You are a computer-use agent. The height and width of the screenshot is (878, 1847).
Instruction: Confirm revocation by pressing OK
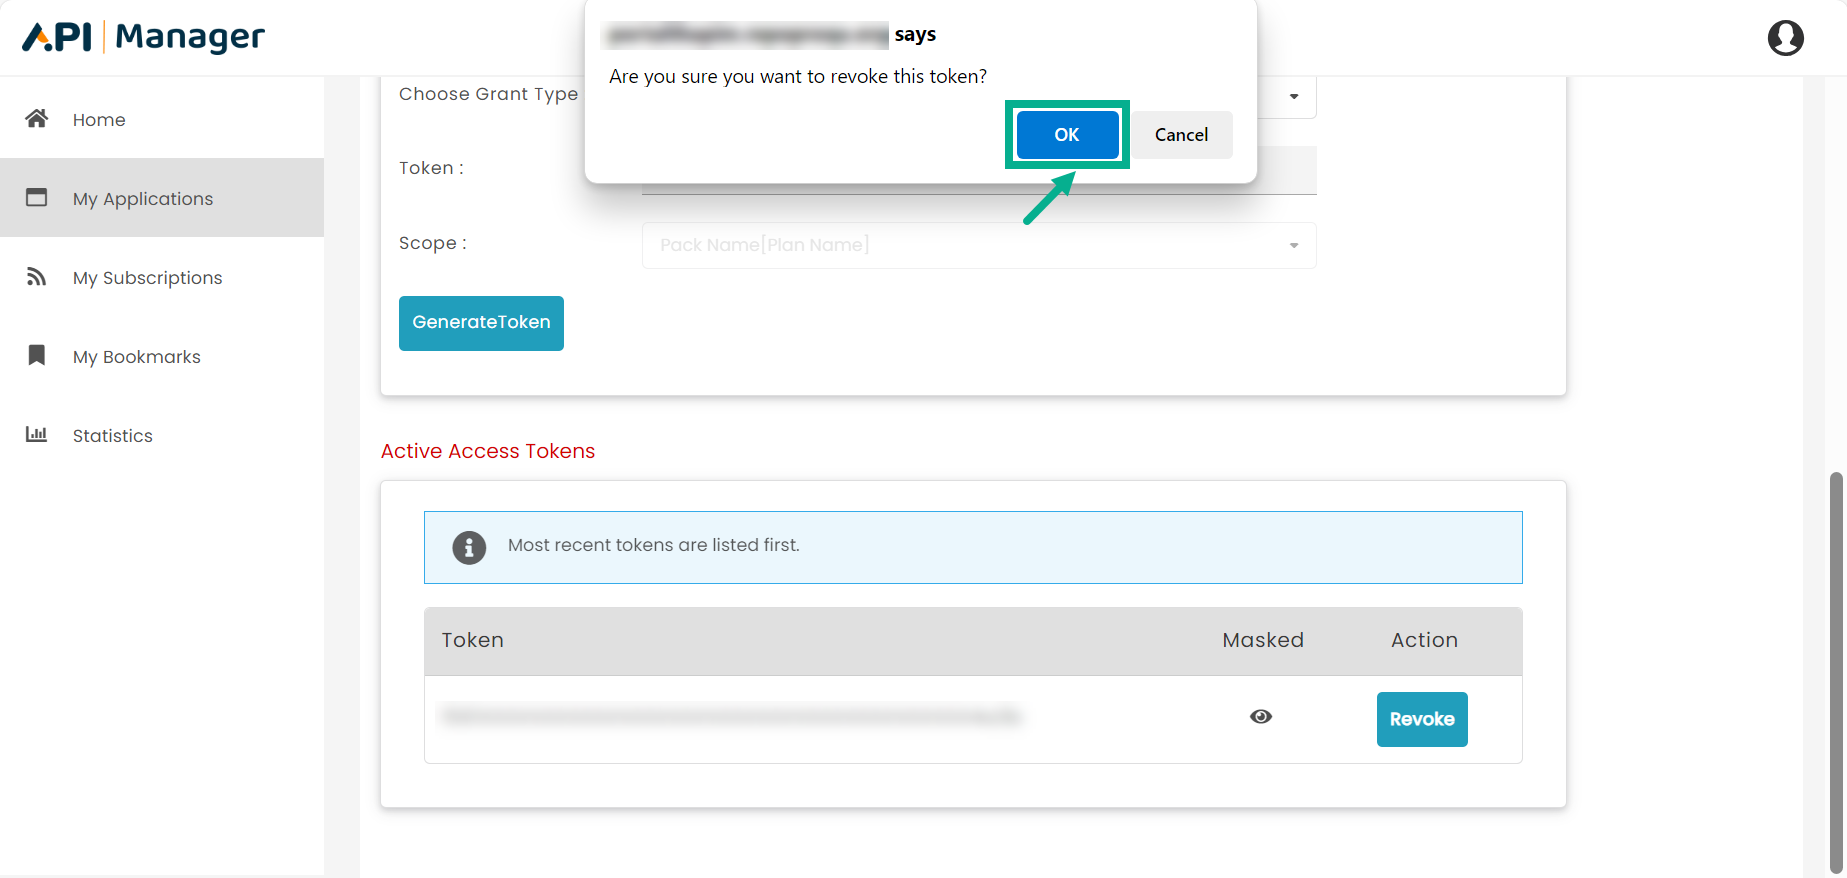tap(1067, 135)
